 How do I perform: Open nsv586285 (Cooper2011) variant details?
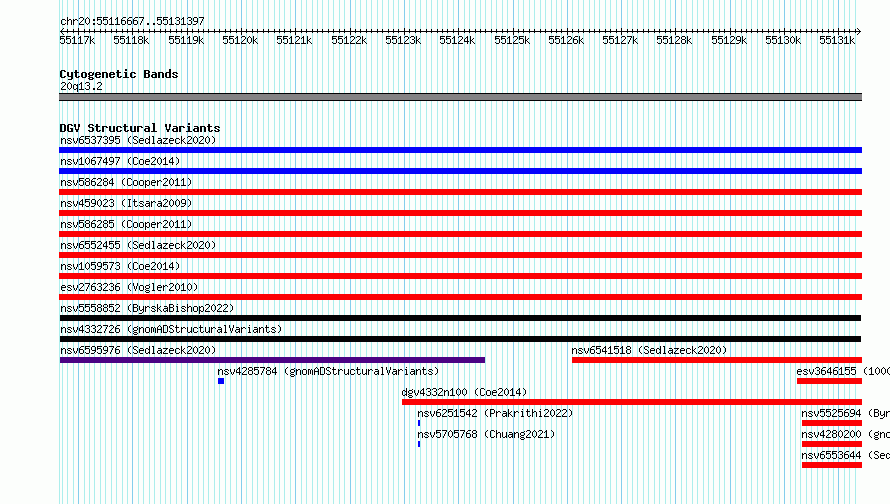(x=126, y=224)
